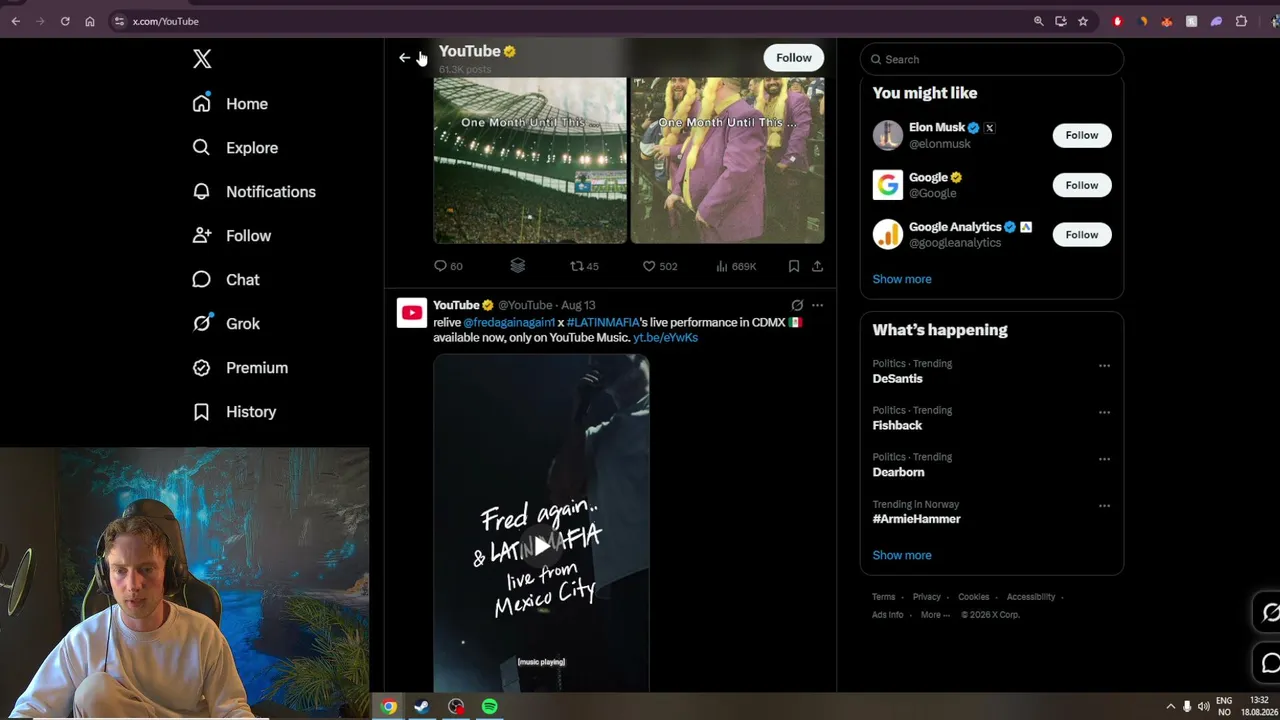Screen dimensions: 1280x720
Task: Click the browser back arrow
Action: pyautogui.click(x=16, y=21)
